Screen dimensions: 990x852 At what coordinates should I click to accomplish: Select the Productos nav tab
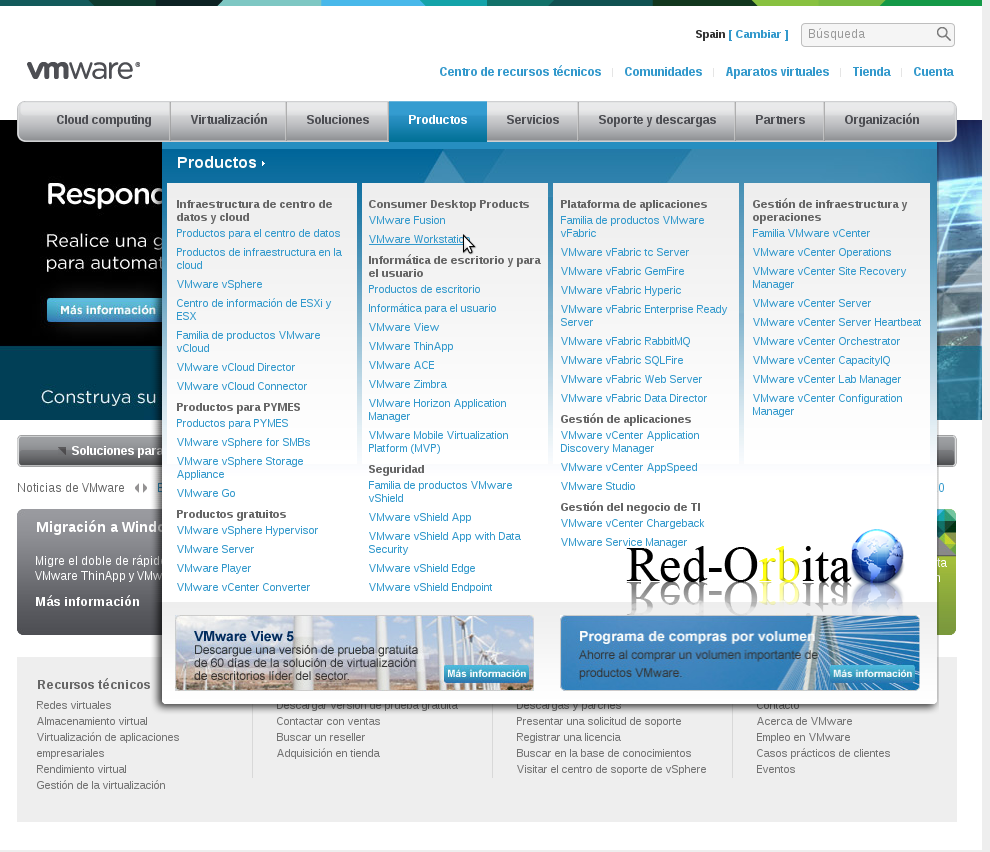438,120
